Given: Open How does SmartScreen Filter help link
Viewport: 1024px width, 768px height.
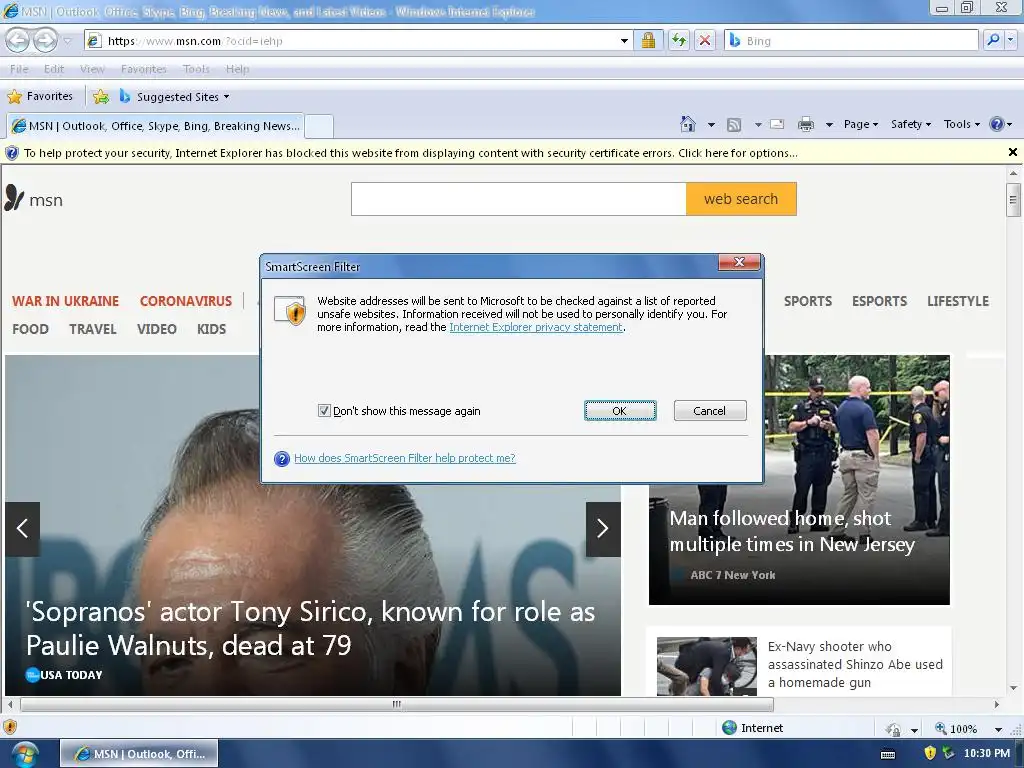Looking at the screenshot, I should pyautogui.click(x=404, y=458).
